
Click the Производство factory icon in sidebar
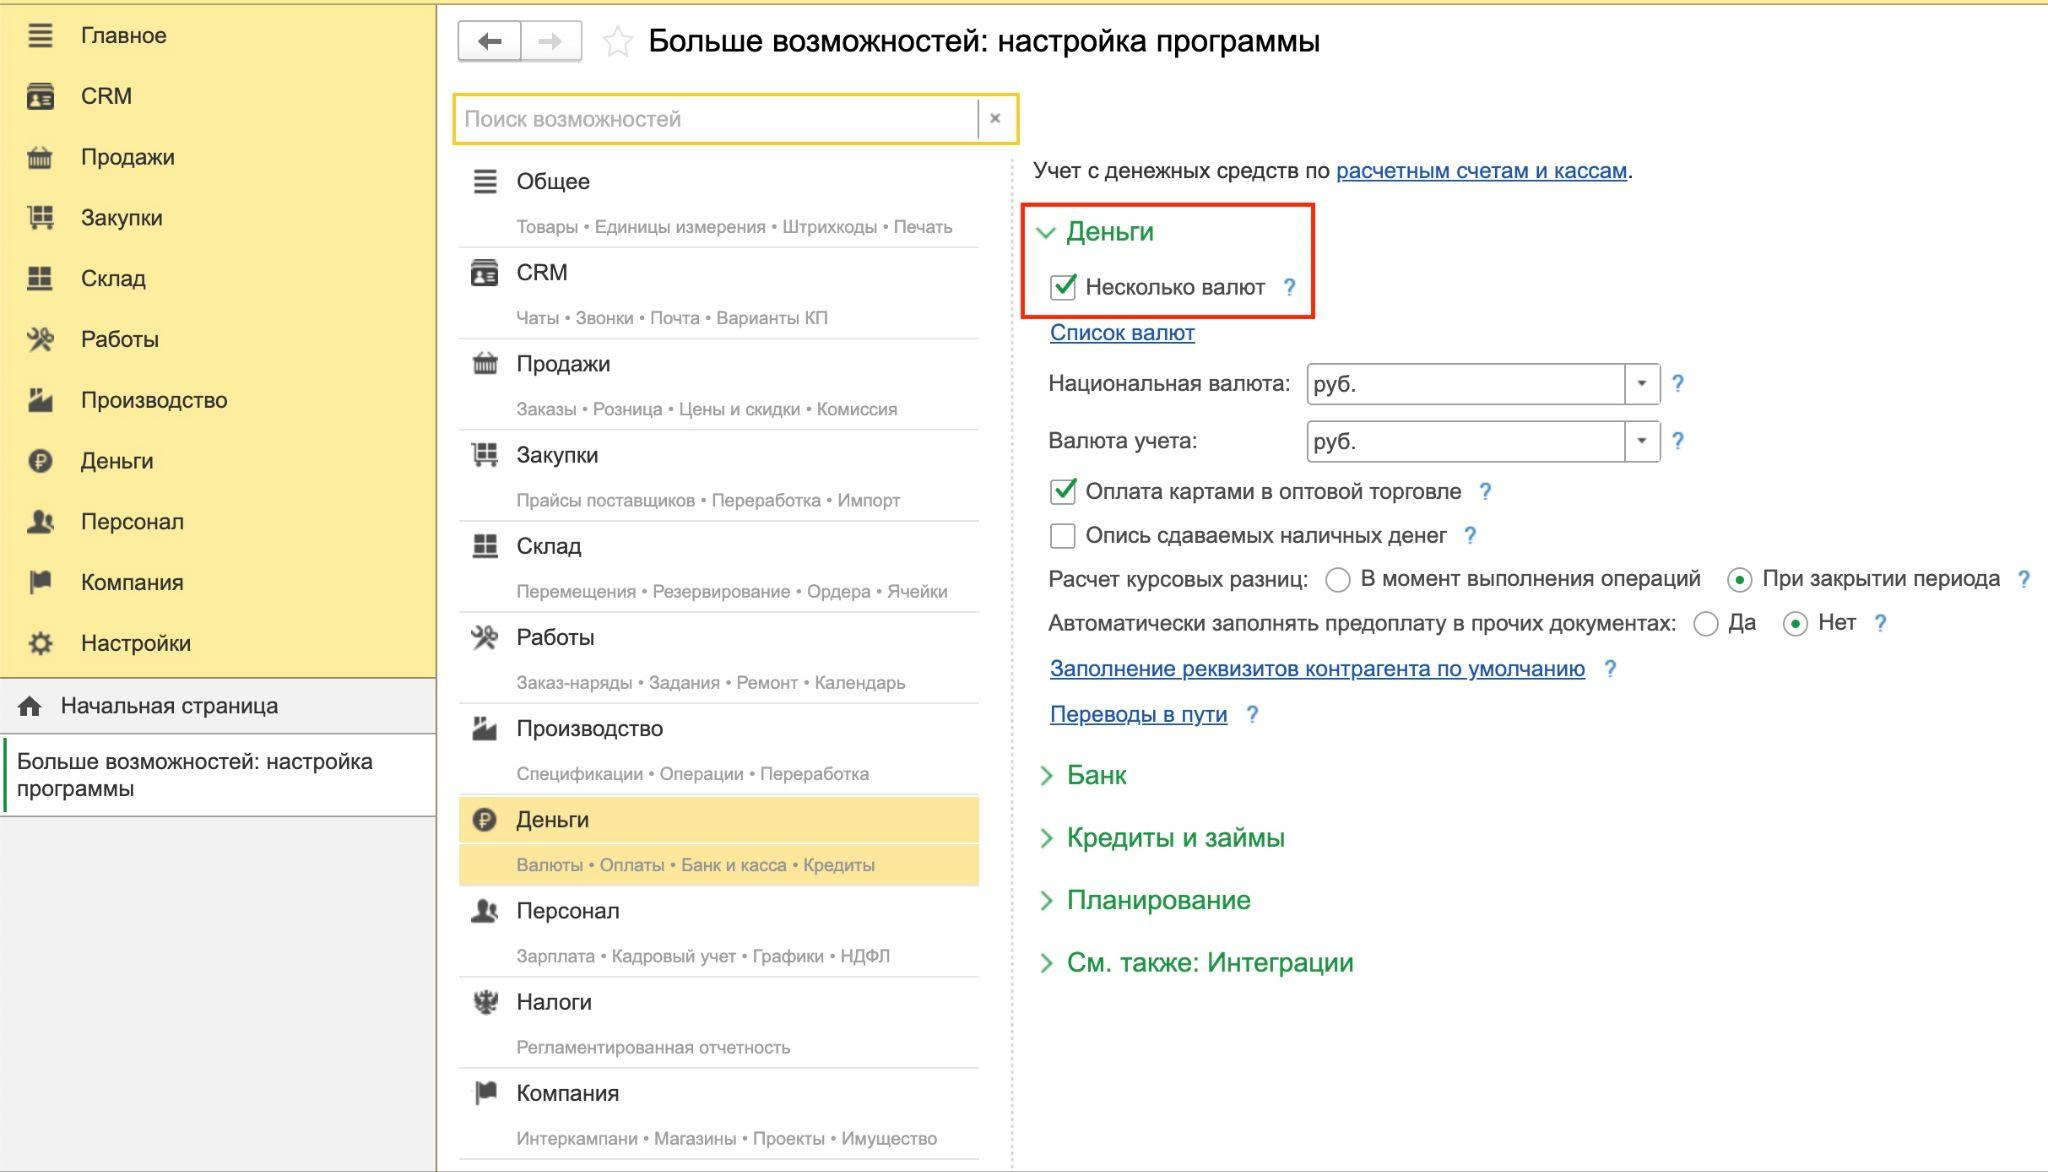[40, 401]
